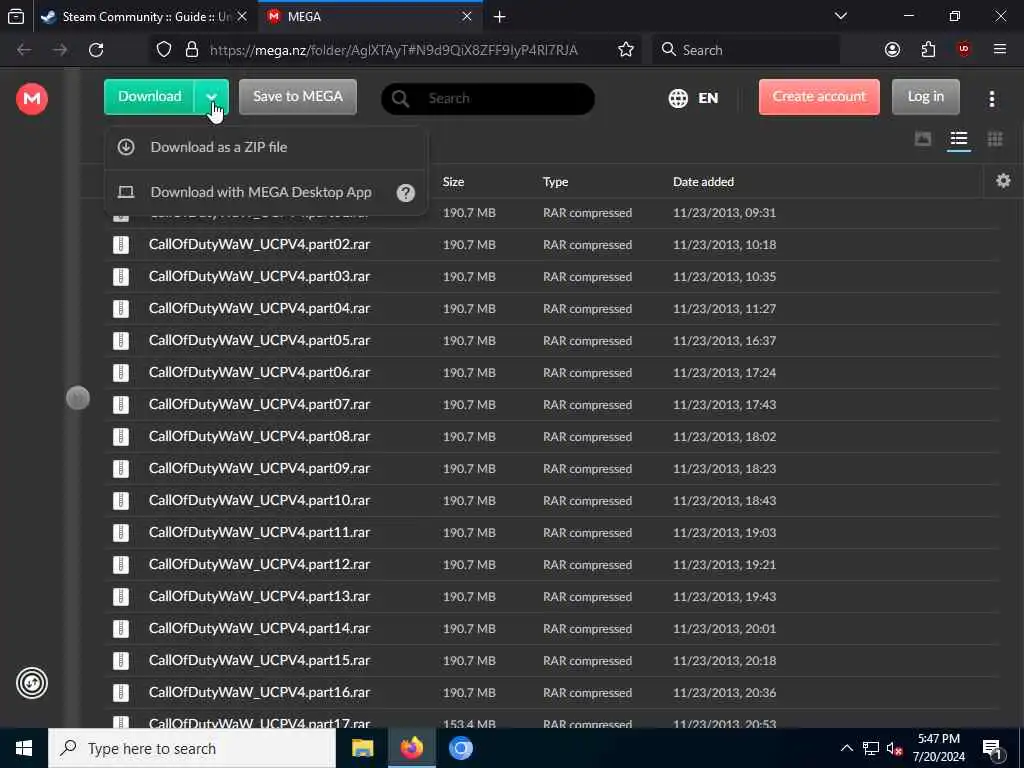Open the list all tabs chevron
The width and height of the screenshot is (1024, 768).
click(840, 16)
